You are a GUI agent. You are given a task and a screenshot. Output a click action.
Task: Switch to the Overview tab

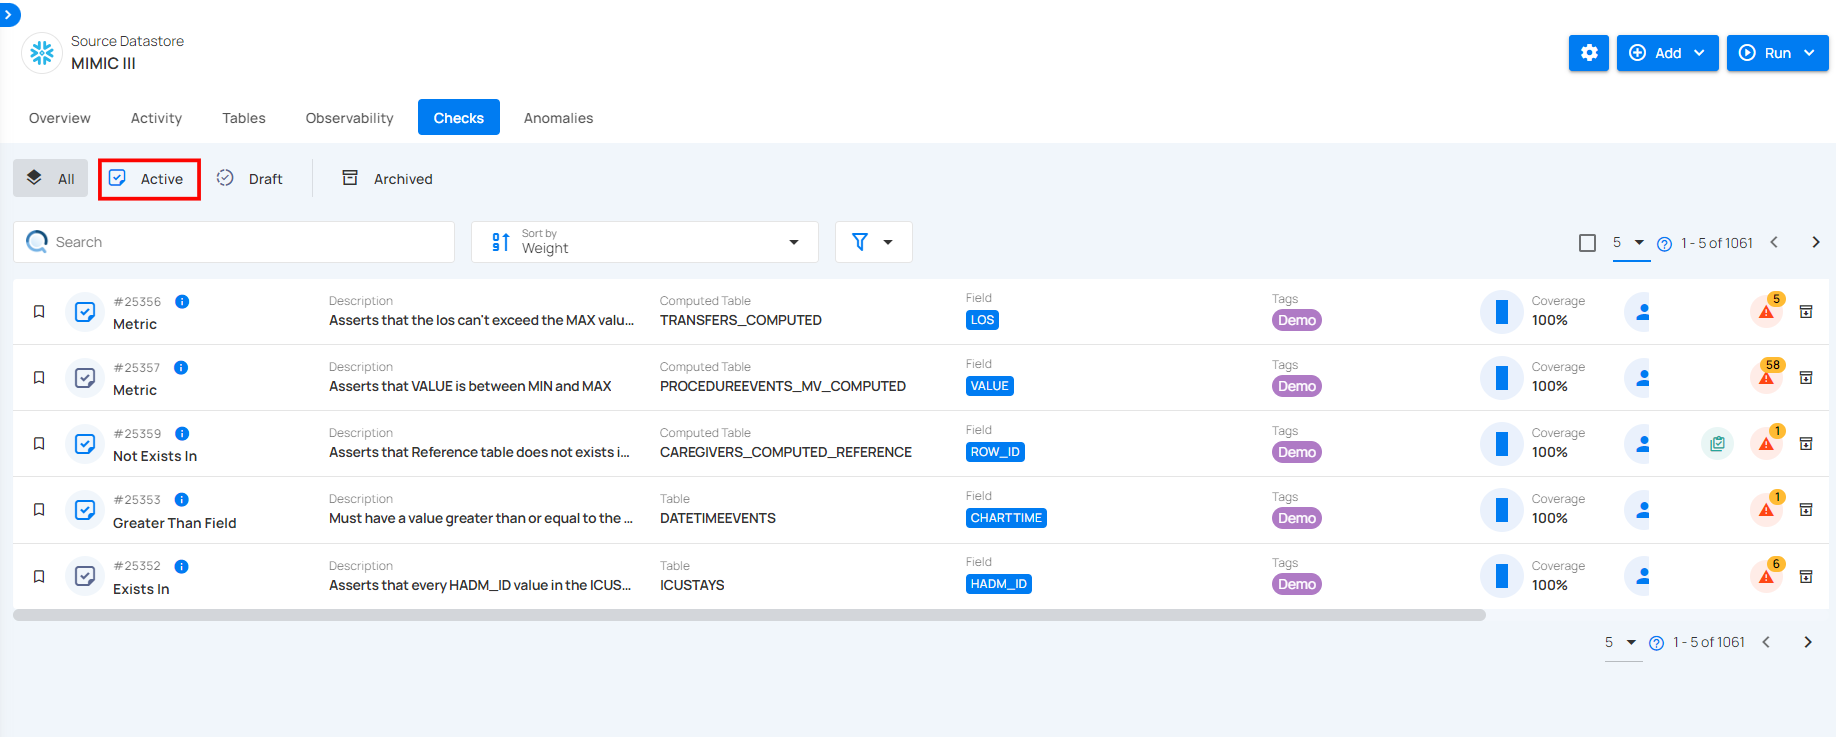pos(60,118)
